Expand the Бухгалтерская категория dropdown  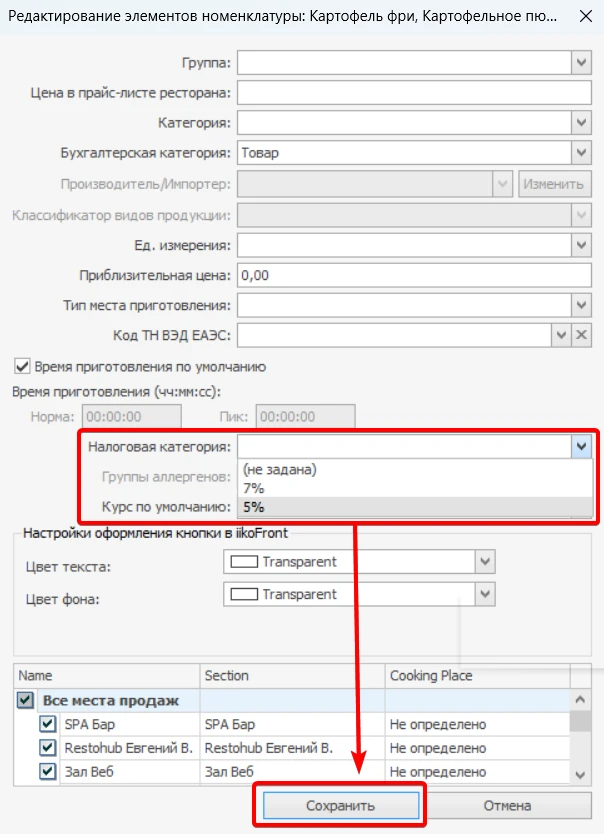coord(581,153)
